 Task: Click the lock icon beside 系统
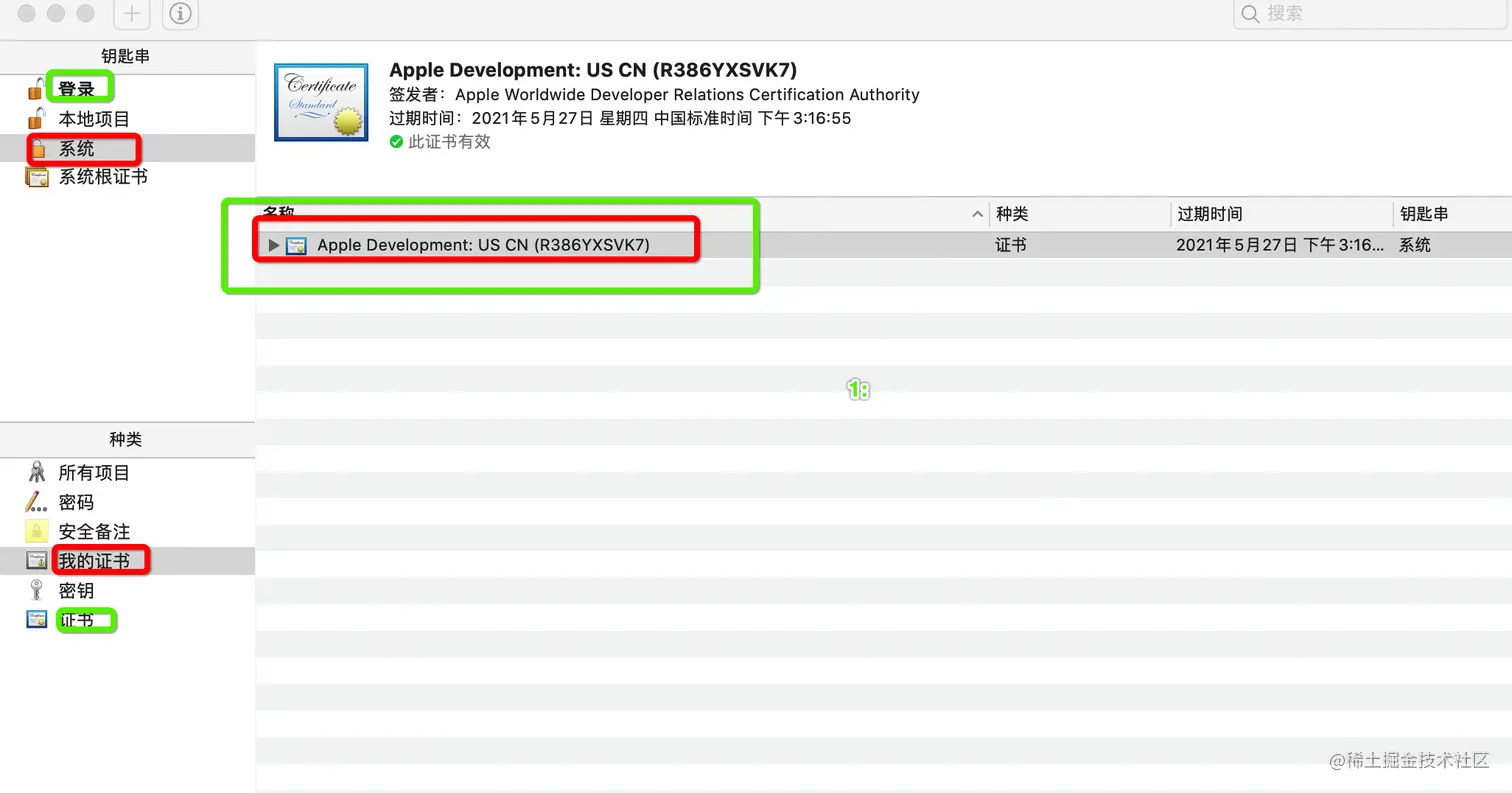[x=38, y=149]
